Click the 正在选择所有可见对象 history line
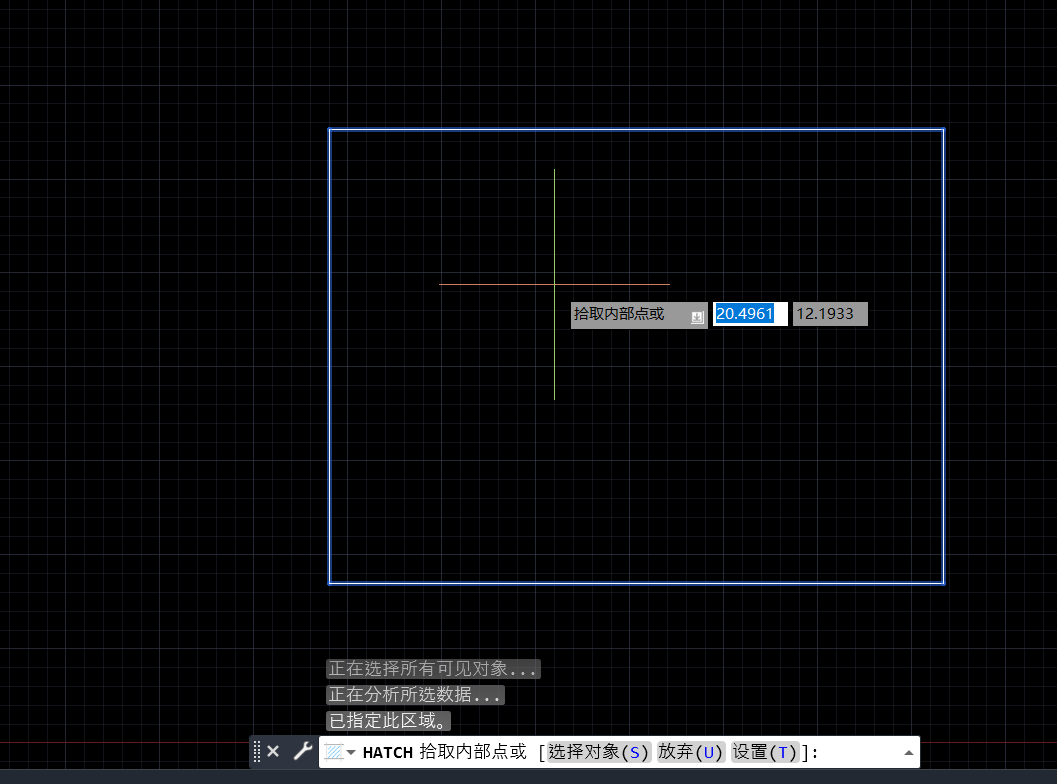 [433, 669]
